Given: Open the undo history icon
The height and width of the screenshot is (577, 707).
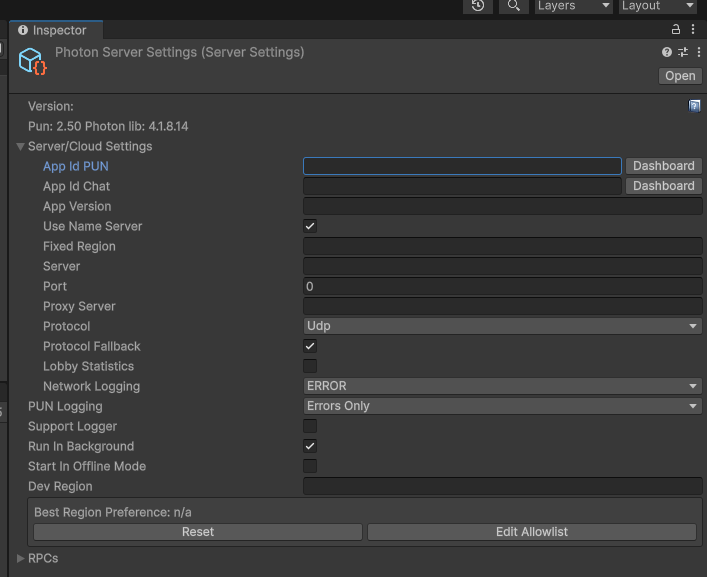Looking at the screenshot, I should tap(477, 6).
